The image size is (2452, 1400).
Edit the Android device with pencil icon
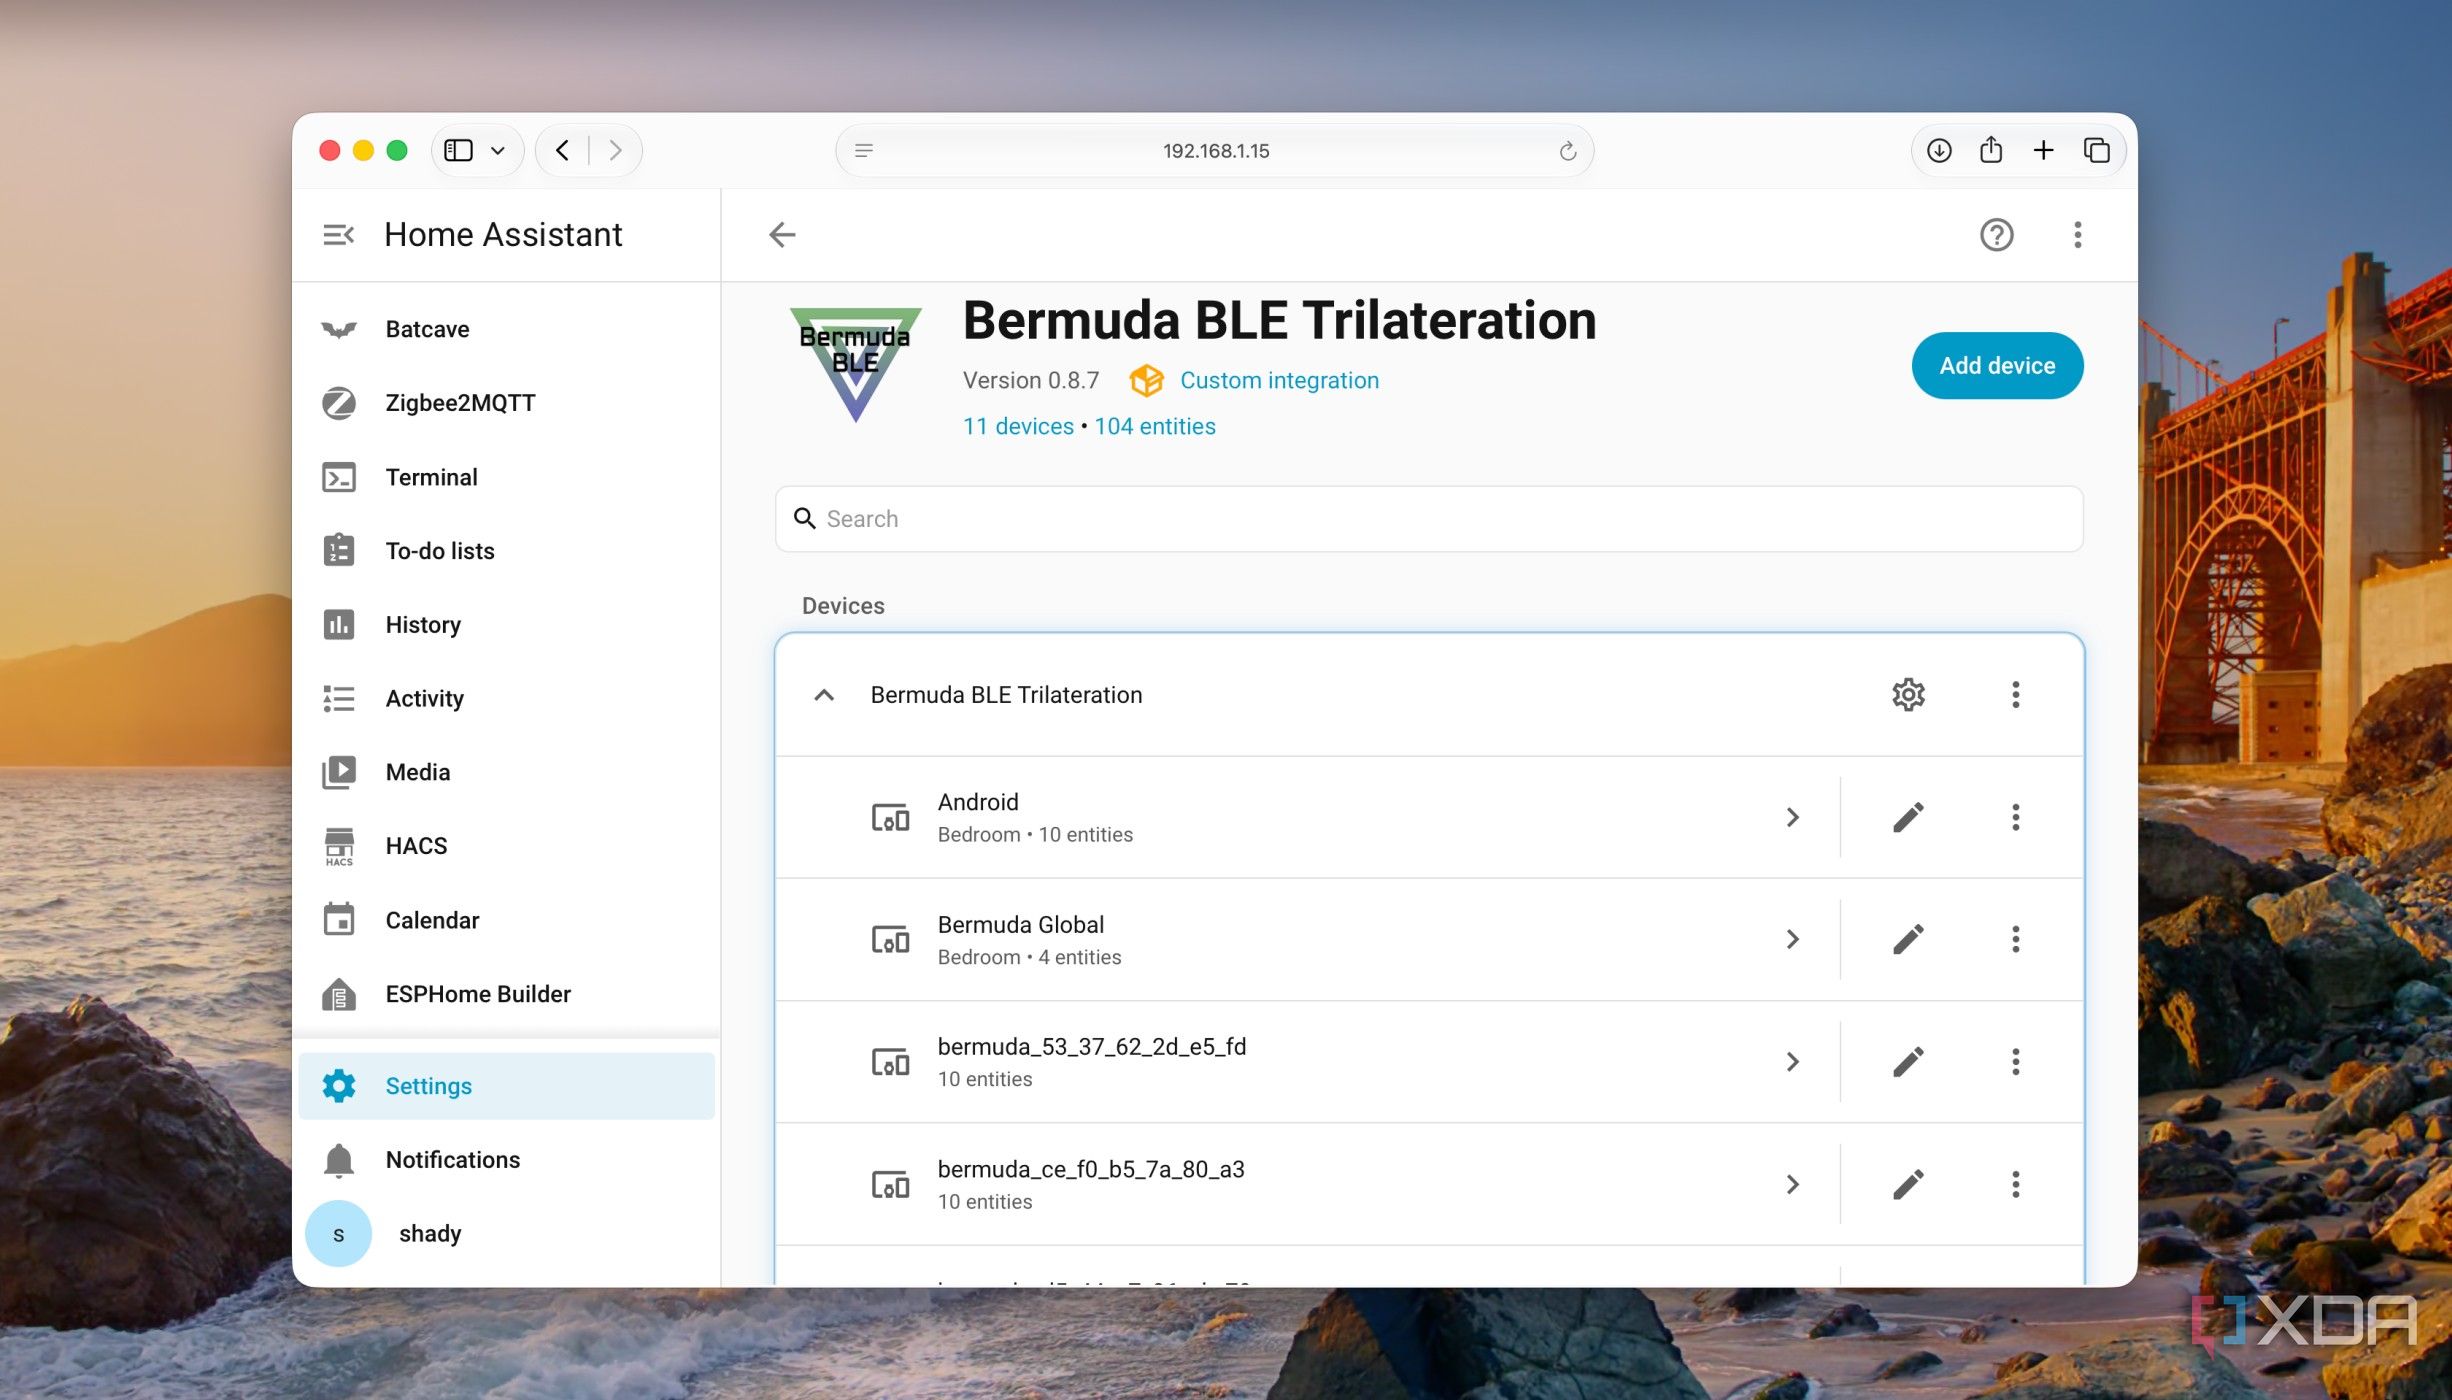click(1908, 817)
